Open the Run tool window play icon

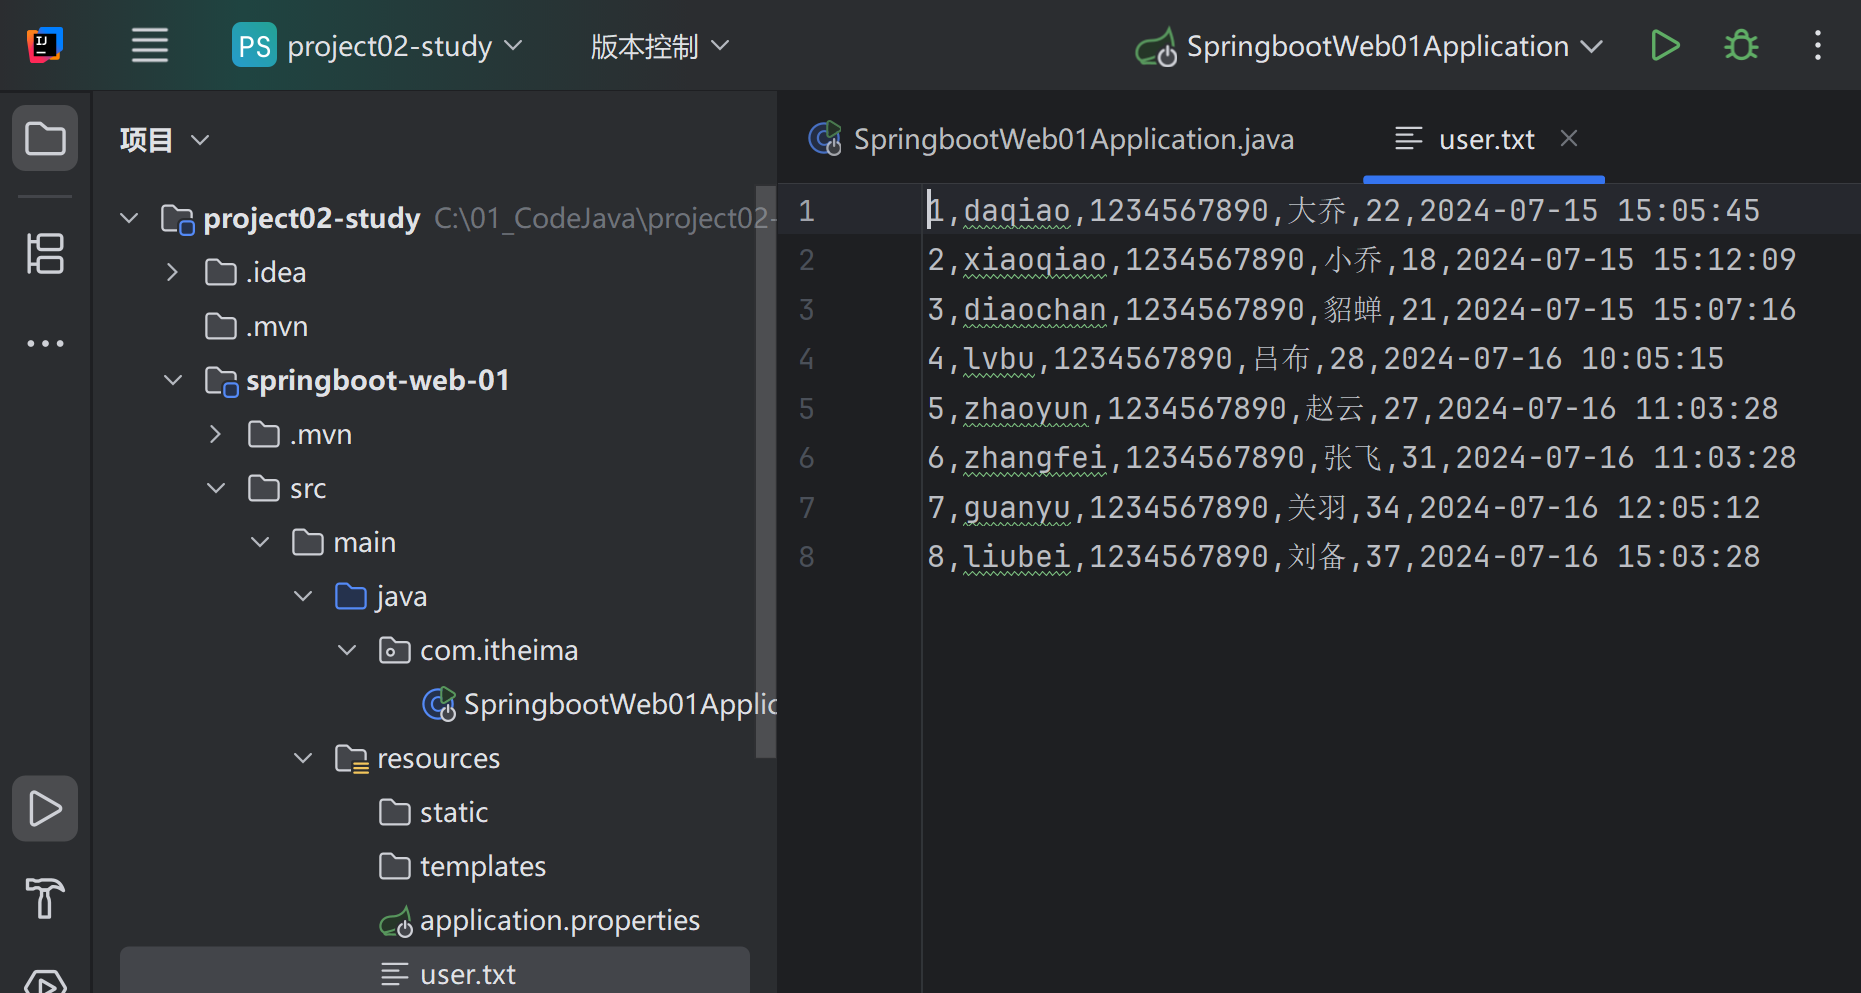tap(44, 808)
